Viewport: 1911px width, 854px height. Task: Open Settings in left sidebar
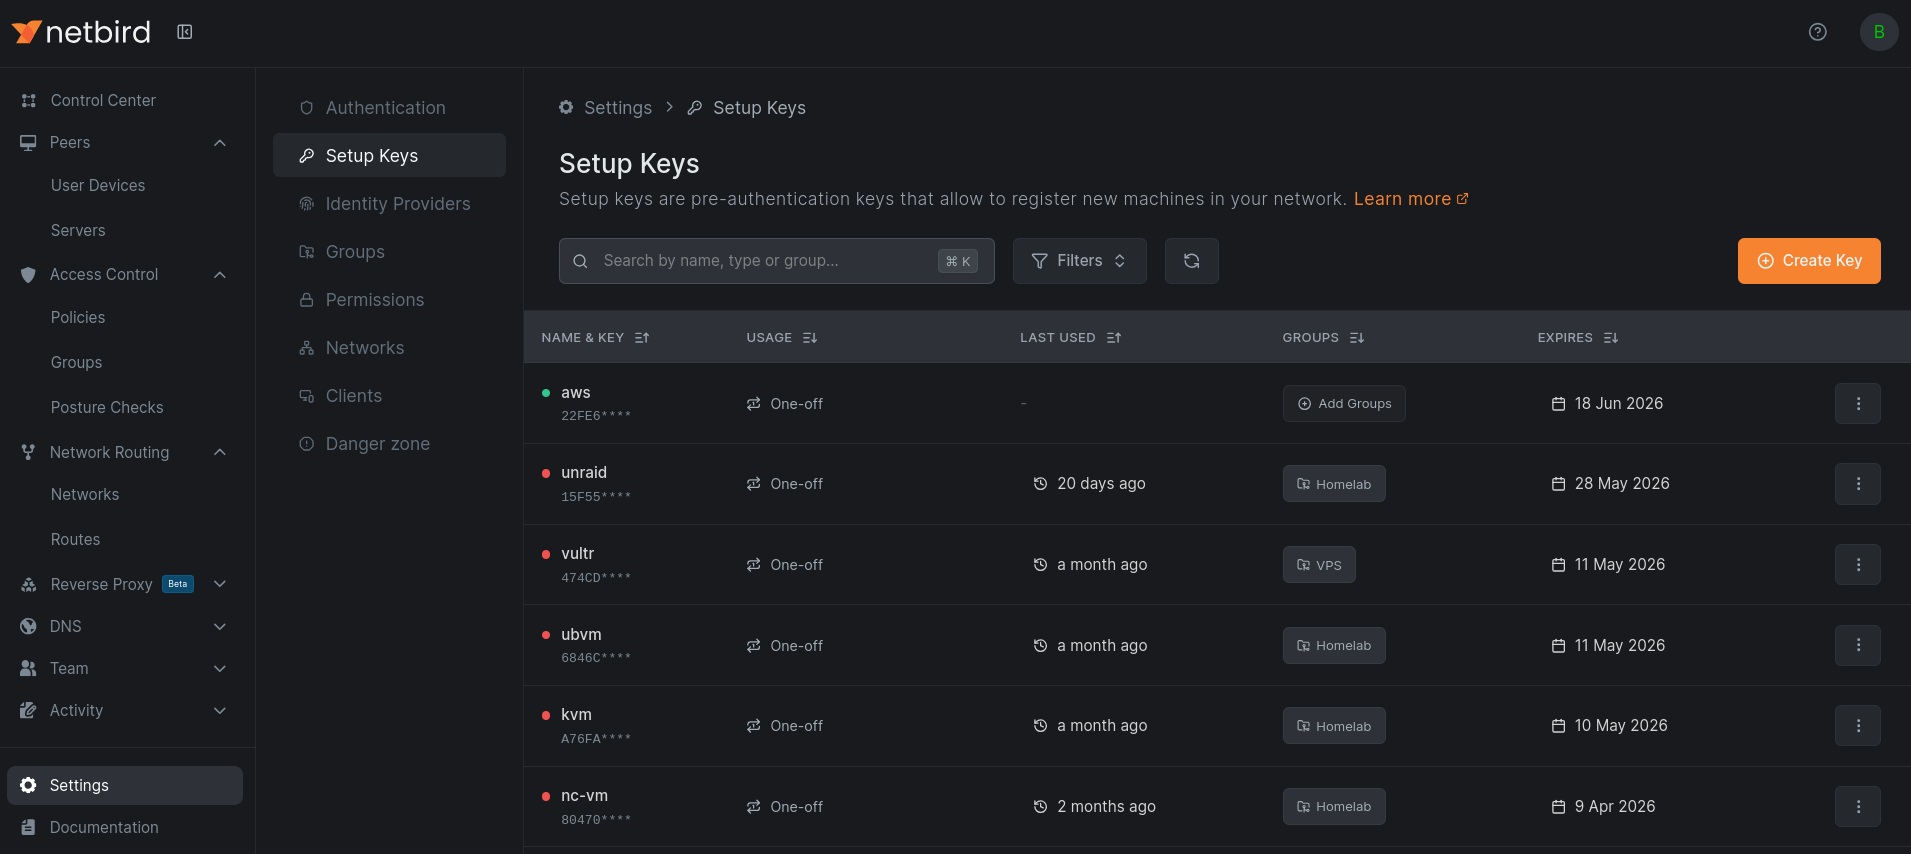[125, 785]
